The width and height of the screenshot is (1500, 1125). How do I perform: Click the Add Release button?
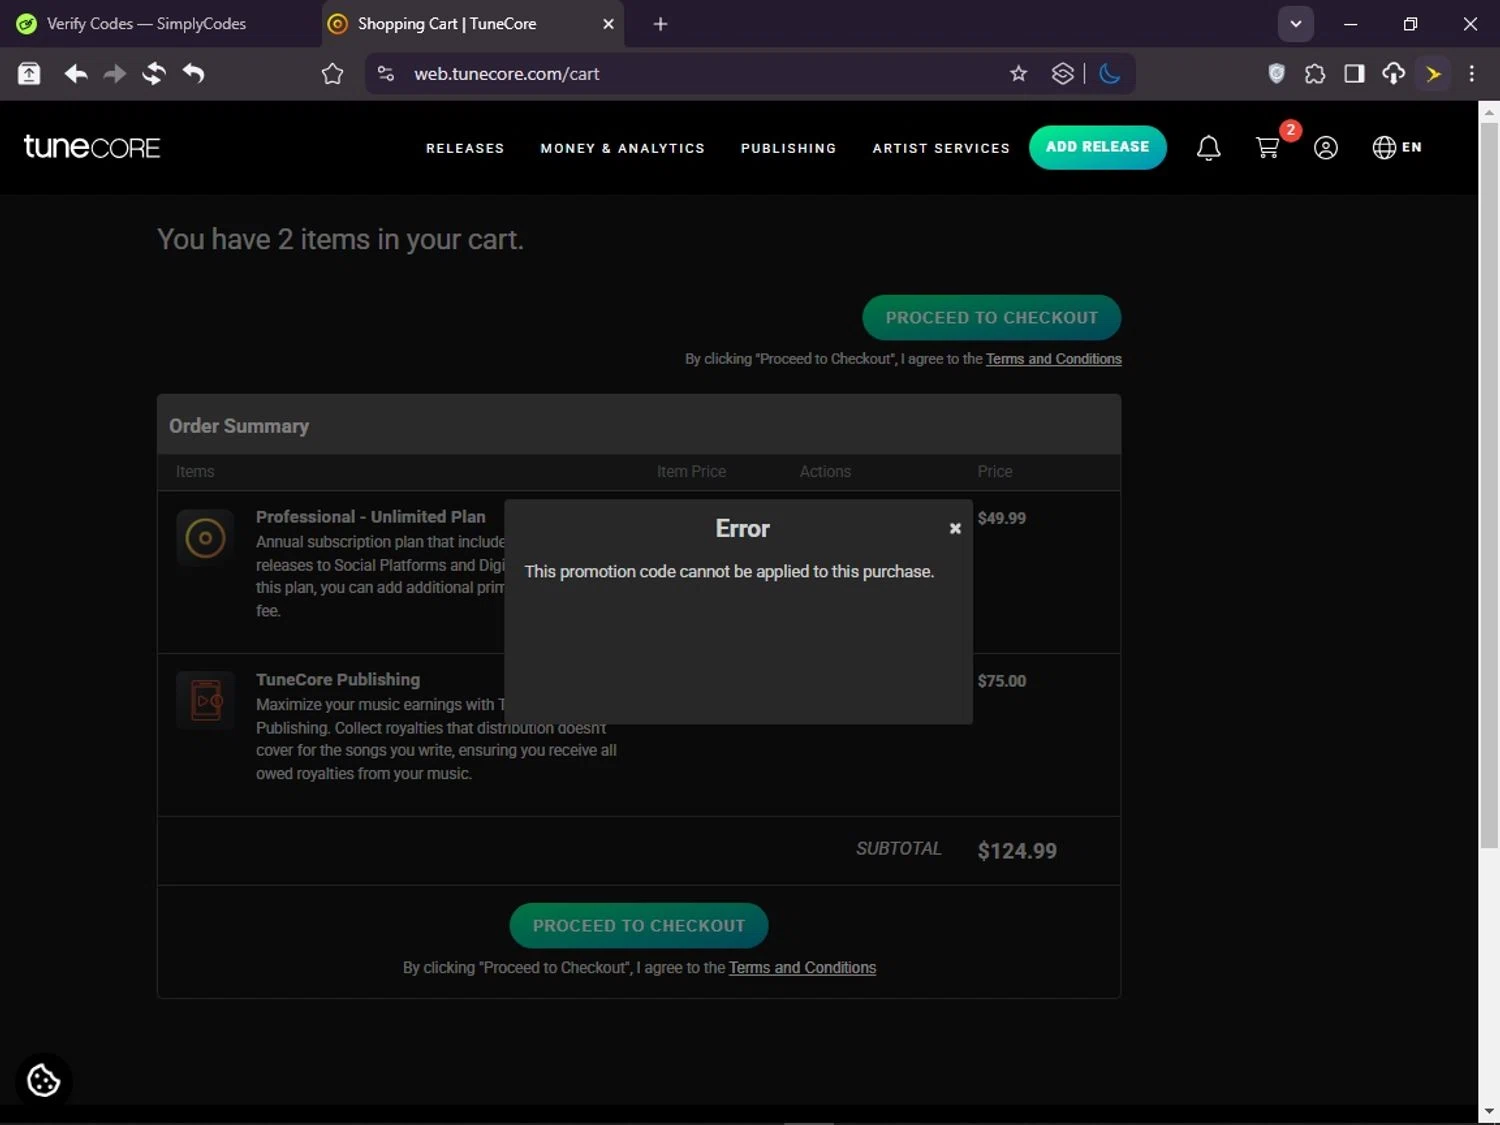click(x=1098, y=147)
